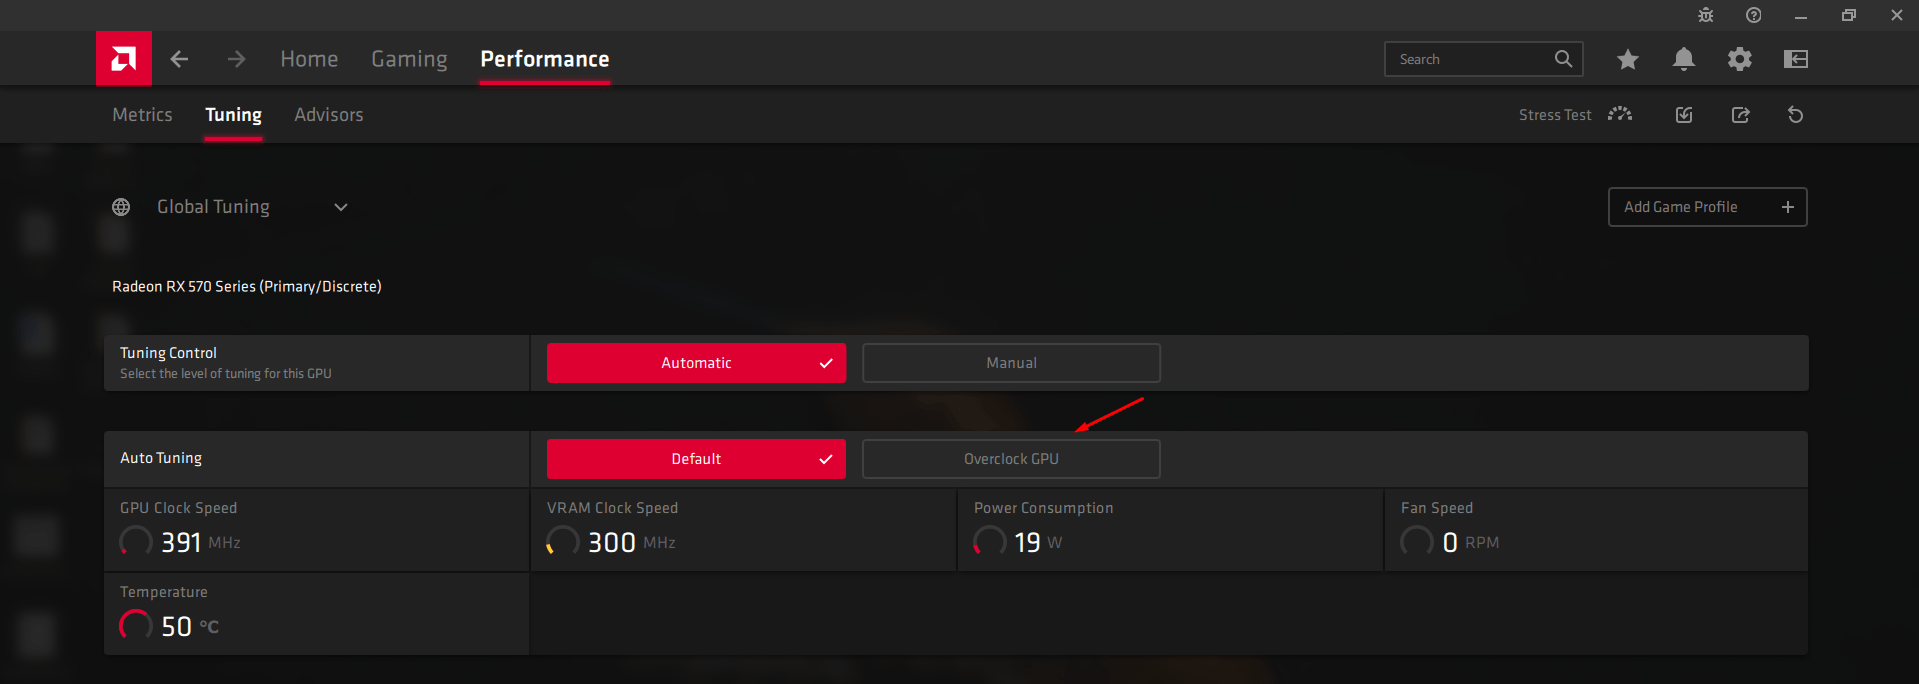Viewport: 1919px width, 684px height.
Task: Click the export profile icon
Action: point(1741,115)
